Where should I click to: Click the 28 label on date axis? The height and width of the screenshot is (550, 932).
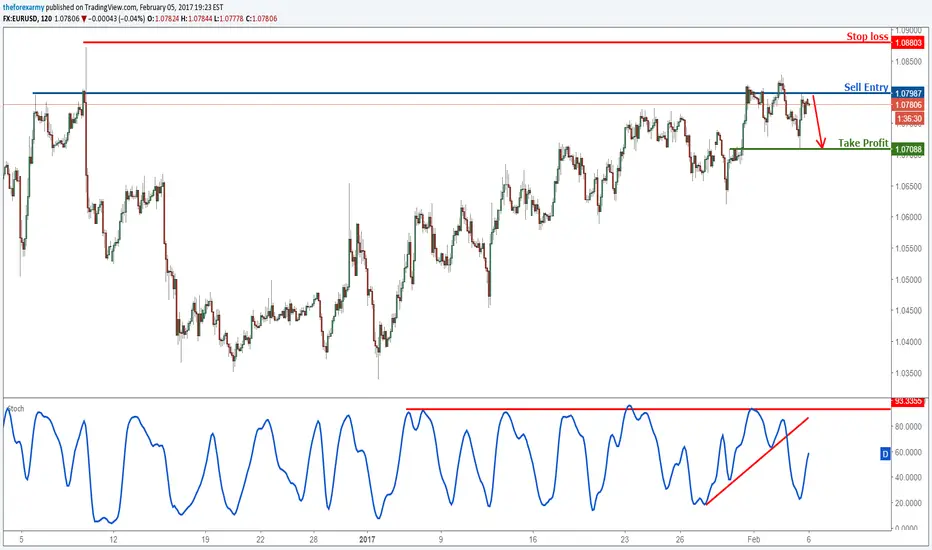coord(313,540)
